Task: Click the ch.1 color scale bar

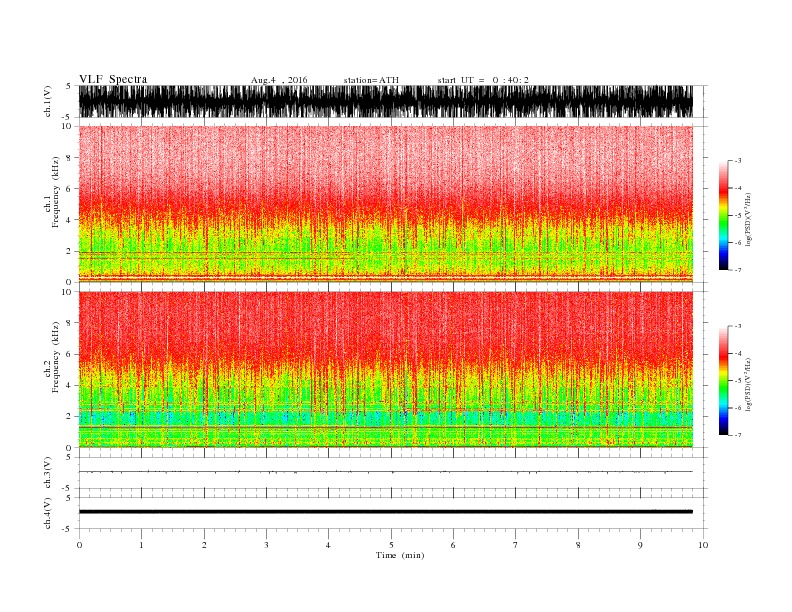Action: [723, 215]
